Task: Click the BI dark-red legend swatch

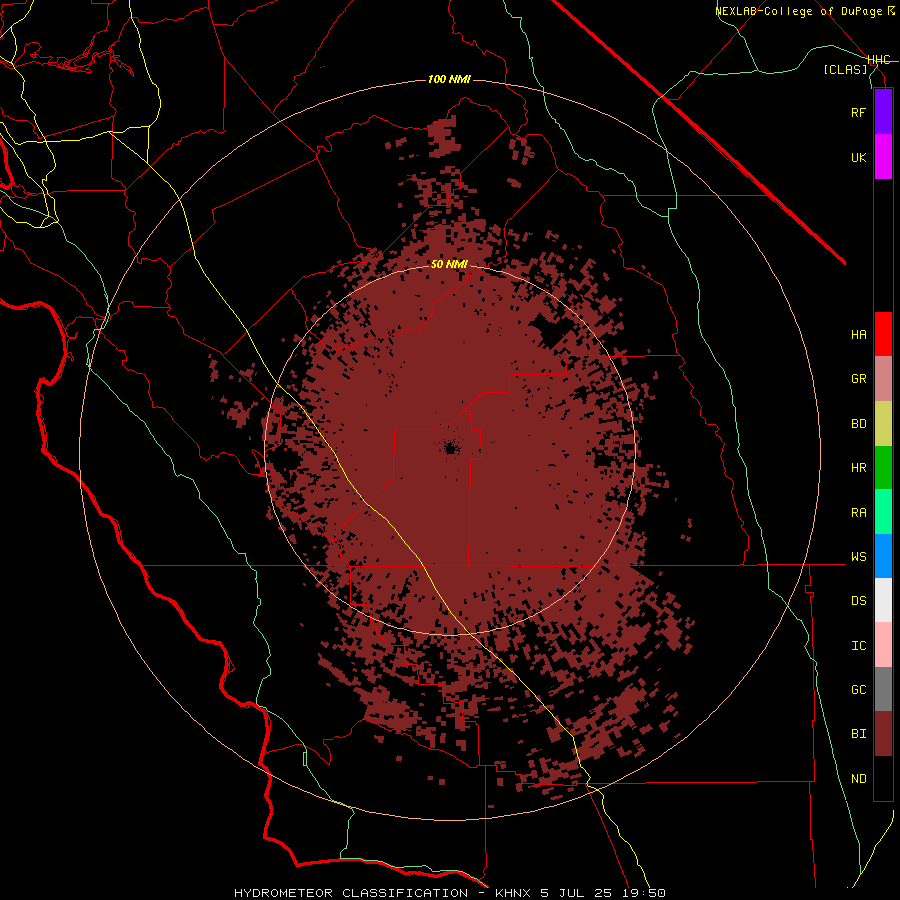Action: click(883, 734)
